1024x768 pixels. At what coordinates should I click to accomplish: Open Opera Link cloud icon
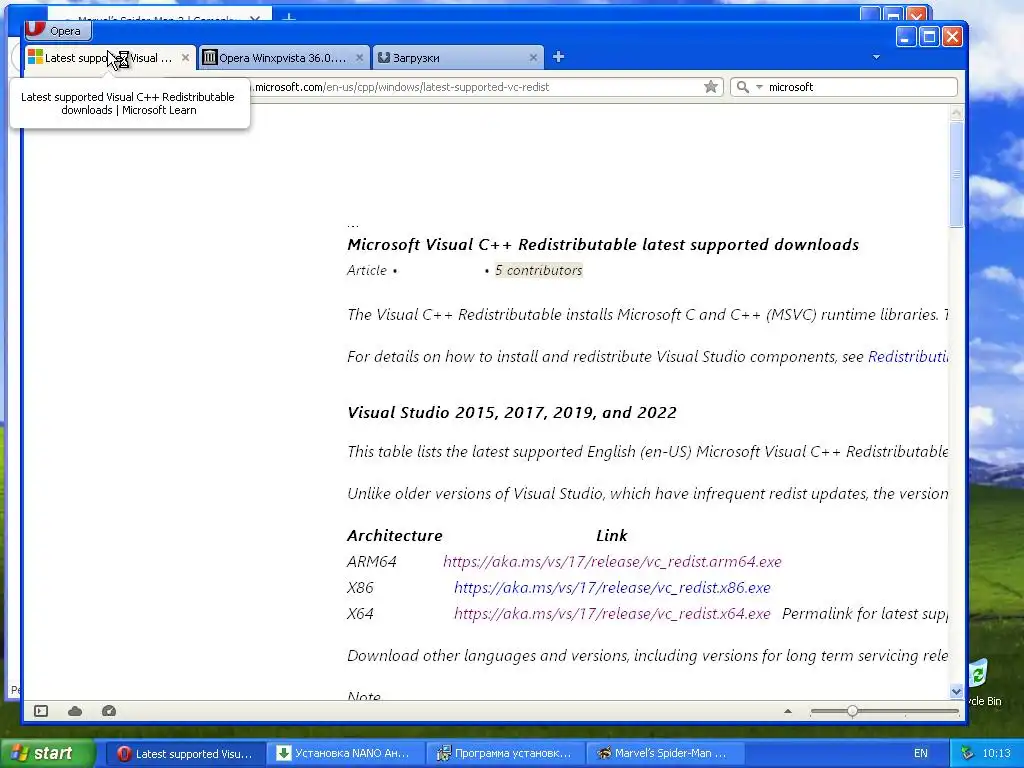(x=75, y=711)
